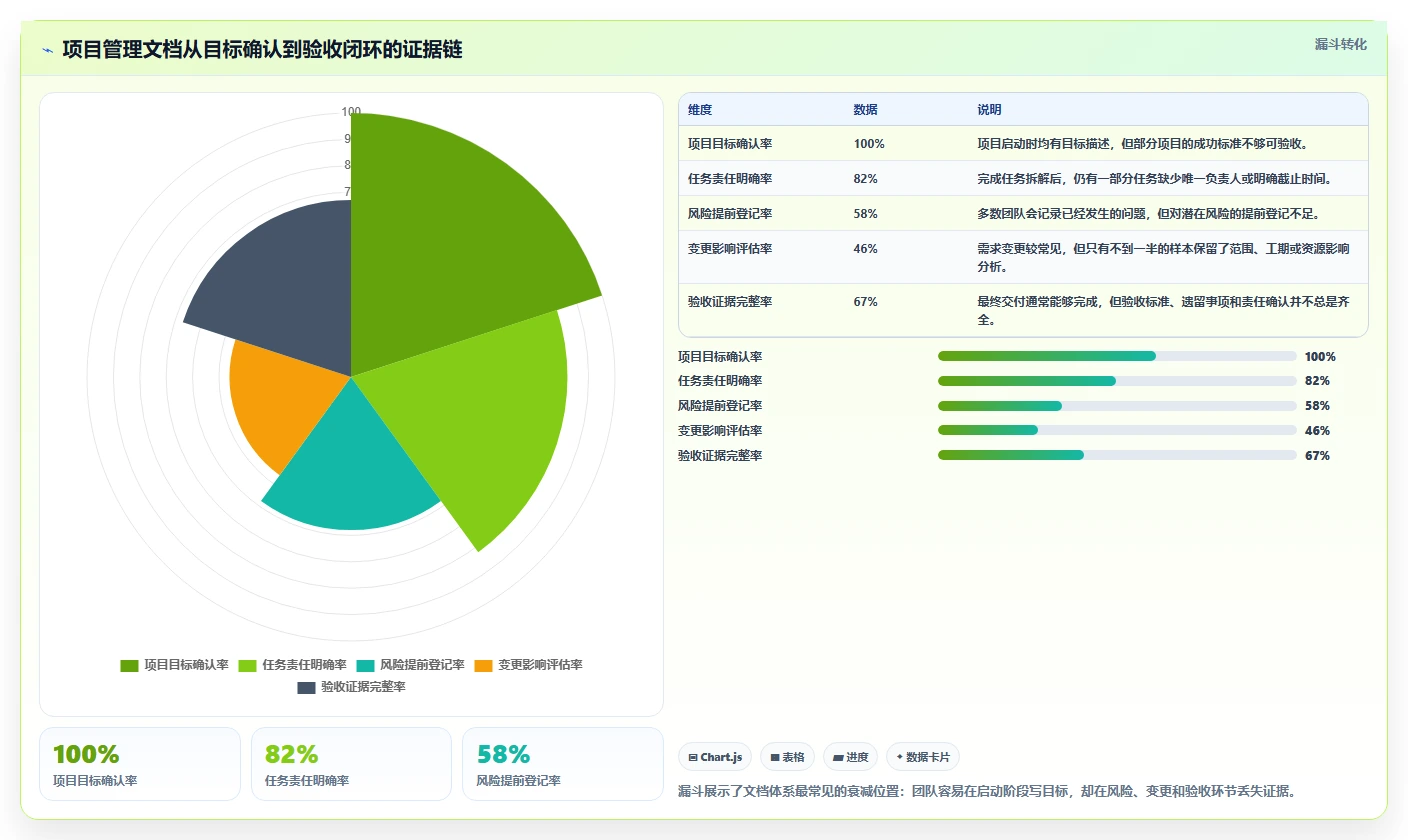Toggle the 验收证据完整率 legend swatch
This screenshot has height=840, width=1408.
pyautogui.click(x=306, y=687)
